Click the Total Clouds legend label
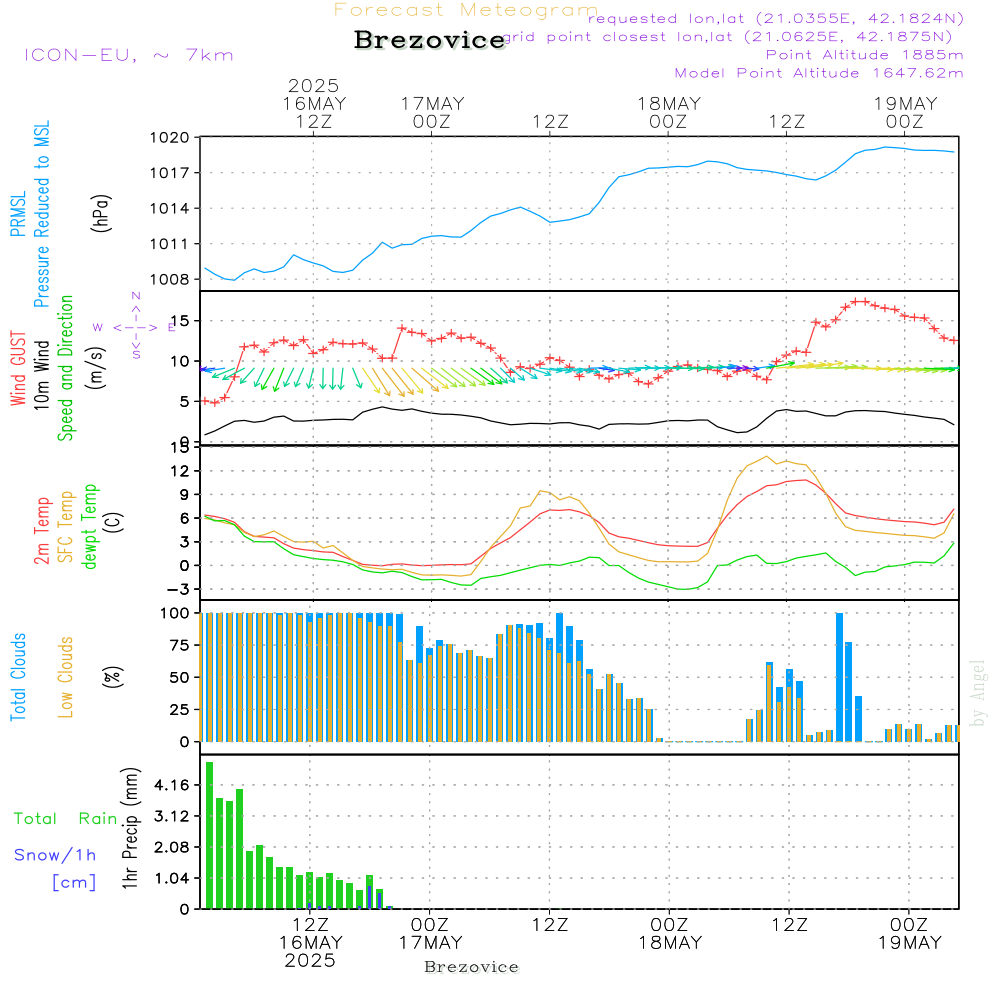This screenshot has height=1000, width=1000. pos(18,677)
